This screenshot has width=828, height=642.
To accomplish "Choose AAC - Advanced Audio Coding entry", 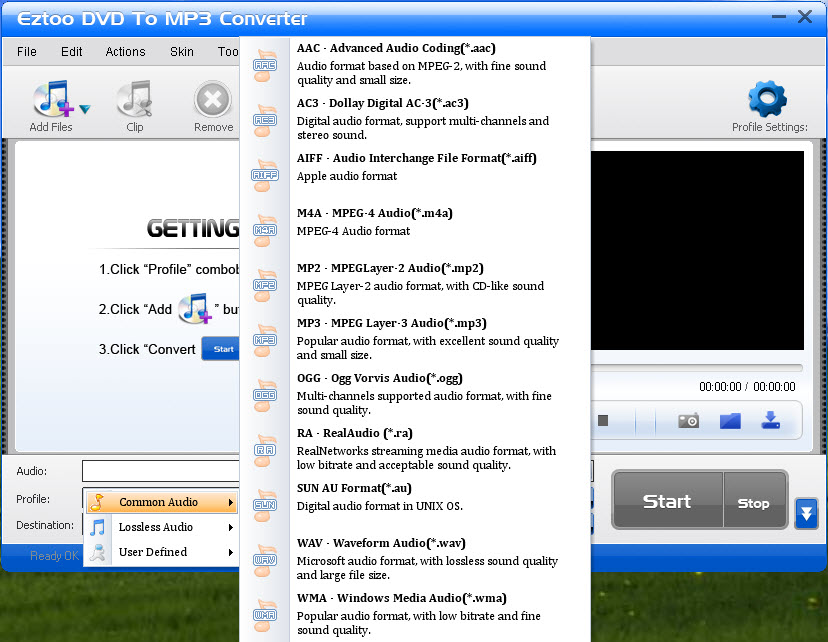I will (x=415, y=64).
